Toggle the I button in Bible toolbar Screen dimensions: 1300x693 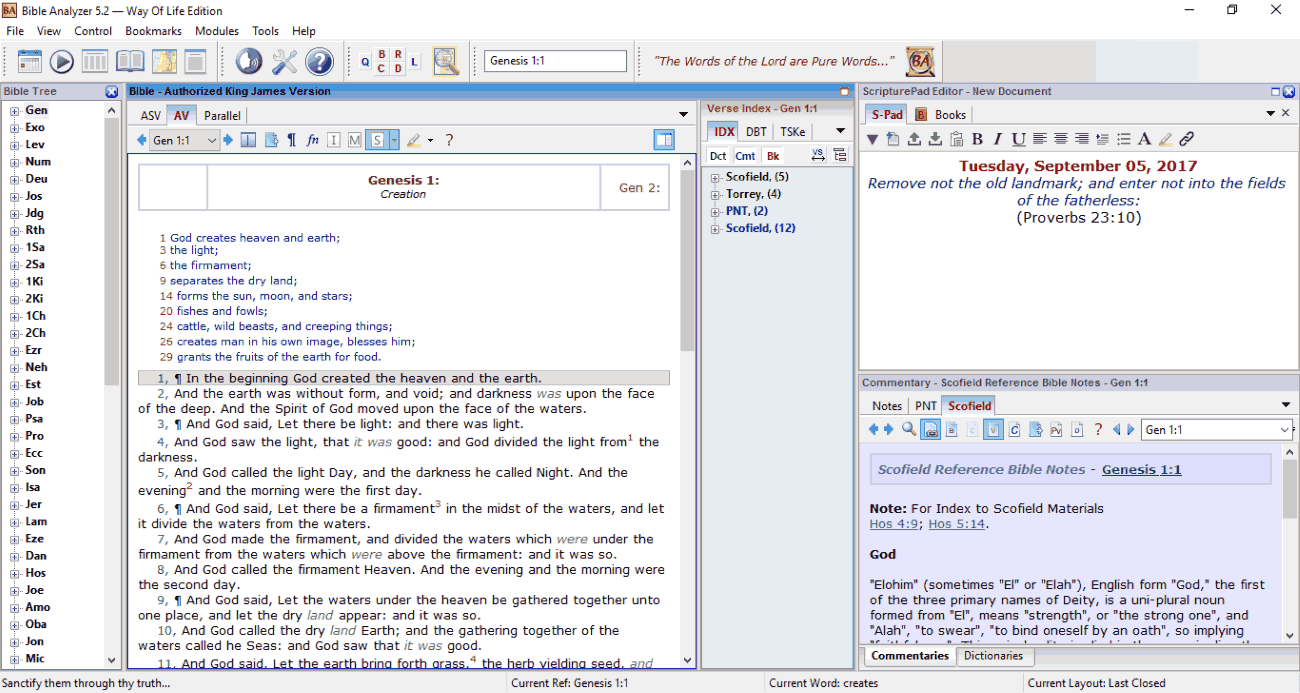(x=334, y=140)
